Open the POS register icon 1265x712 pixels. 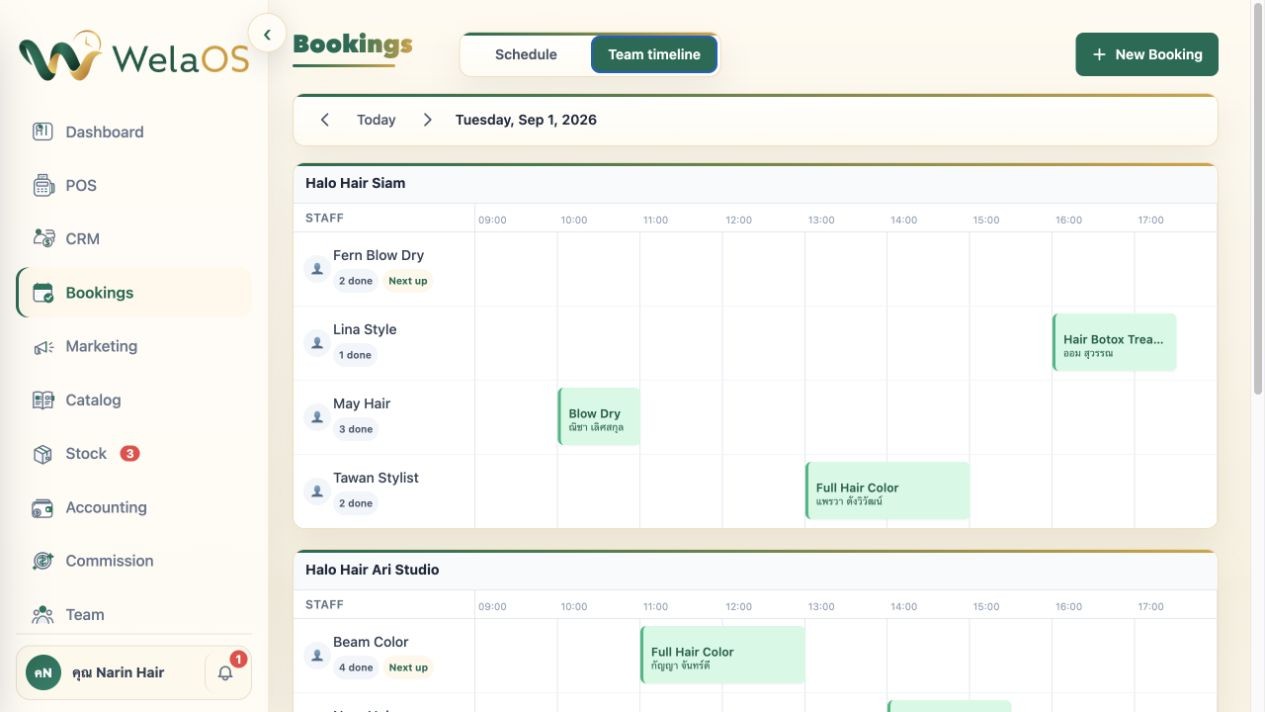click(x=42, y=185)
